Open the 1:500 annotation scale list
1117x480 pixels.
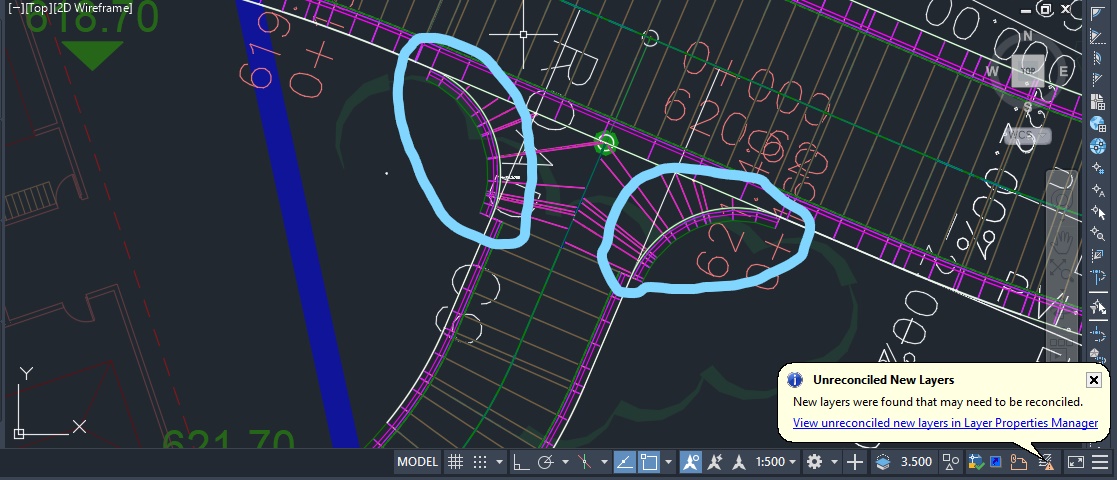[776, 462]
